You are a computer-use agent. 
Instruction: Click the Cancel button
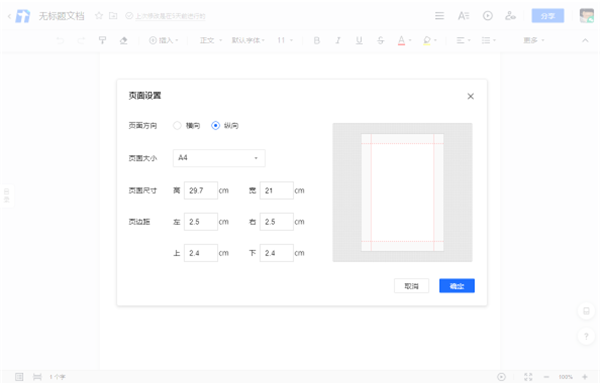coord(411,286)
